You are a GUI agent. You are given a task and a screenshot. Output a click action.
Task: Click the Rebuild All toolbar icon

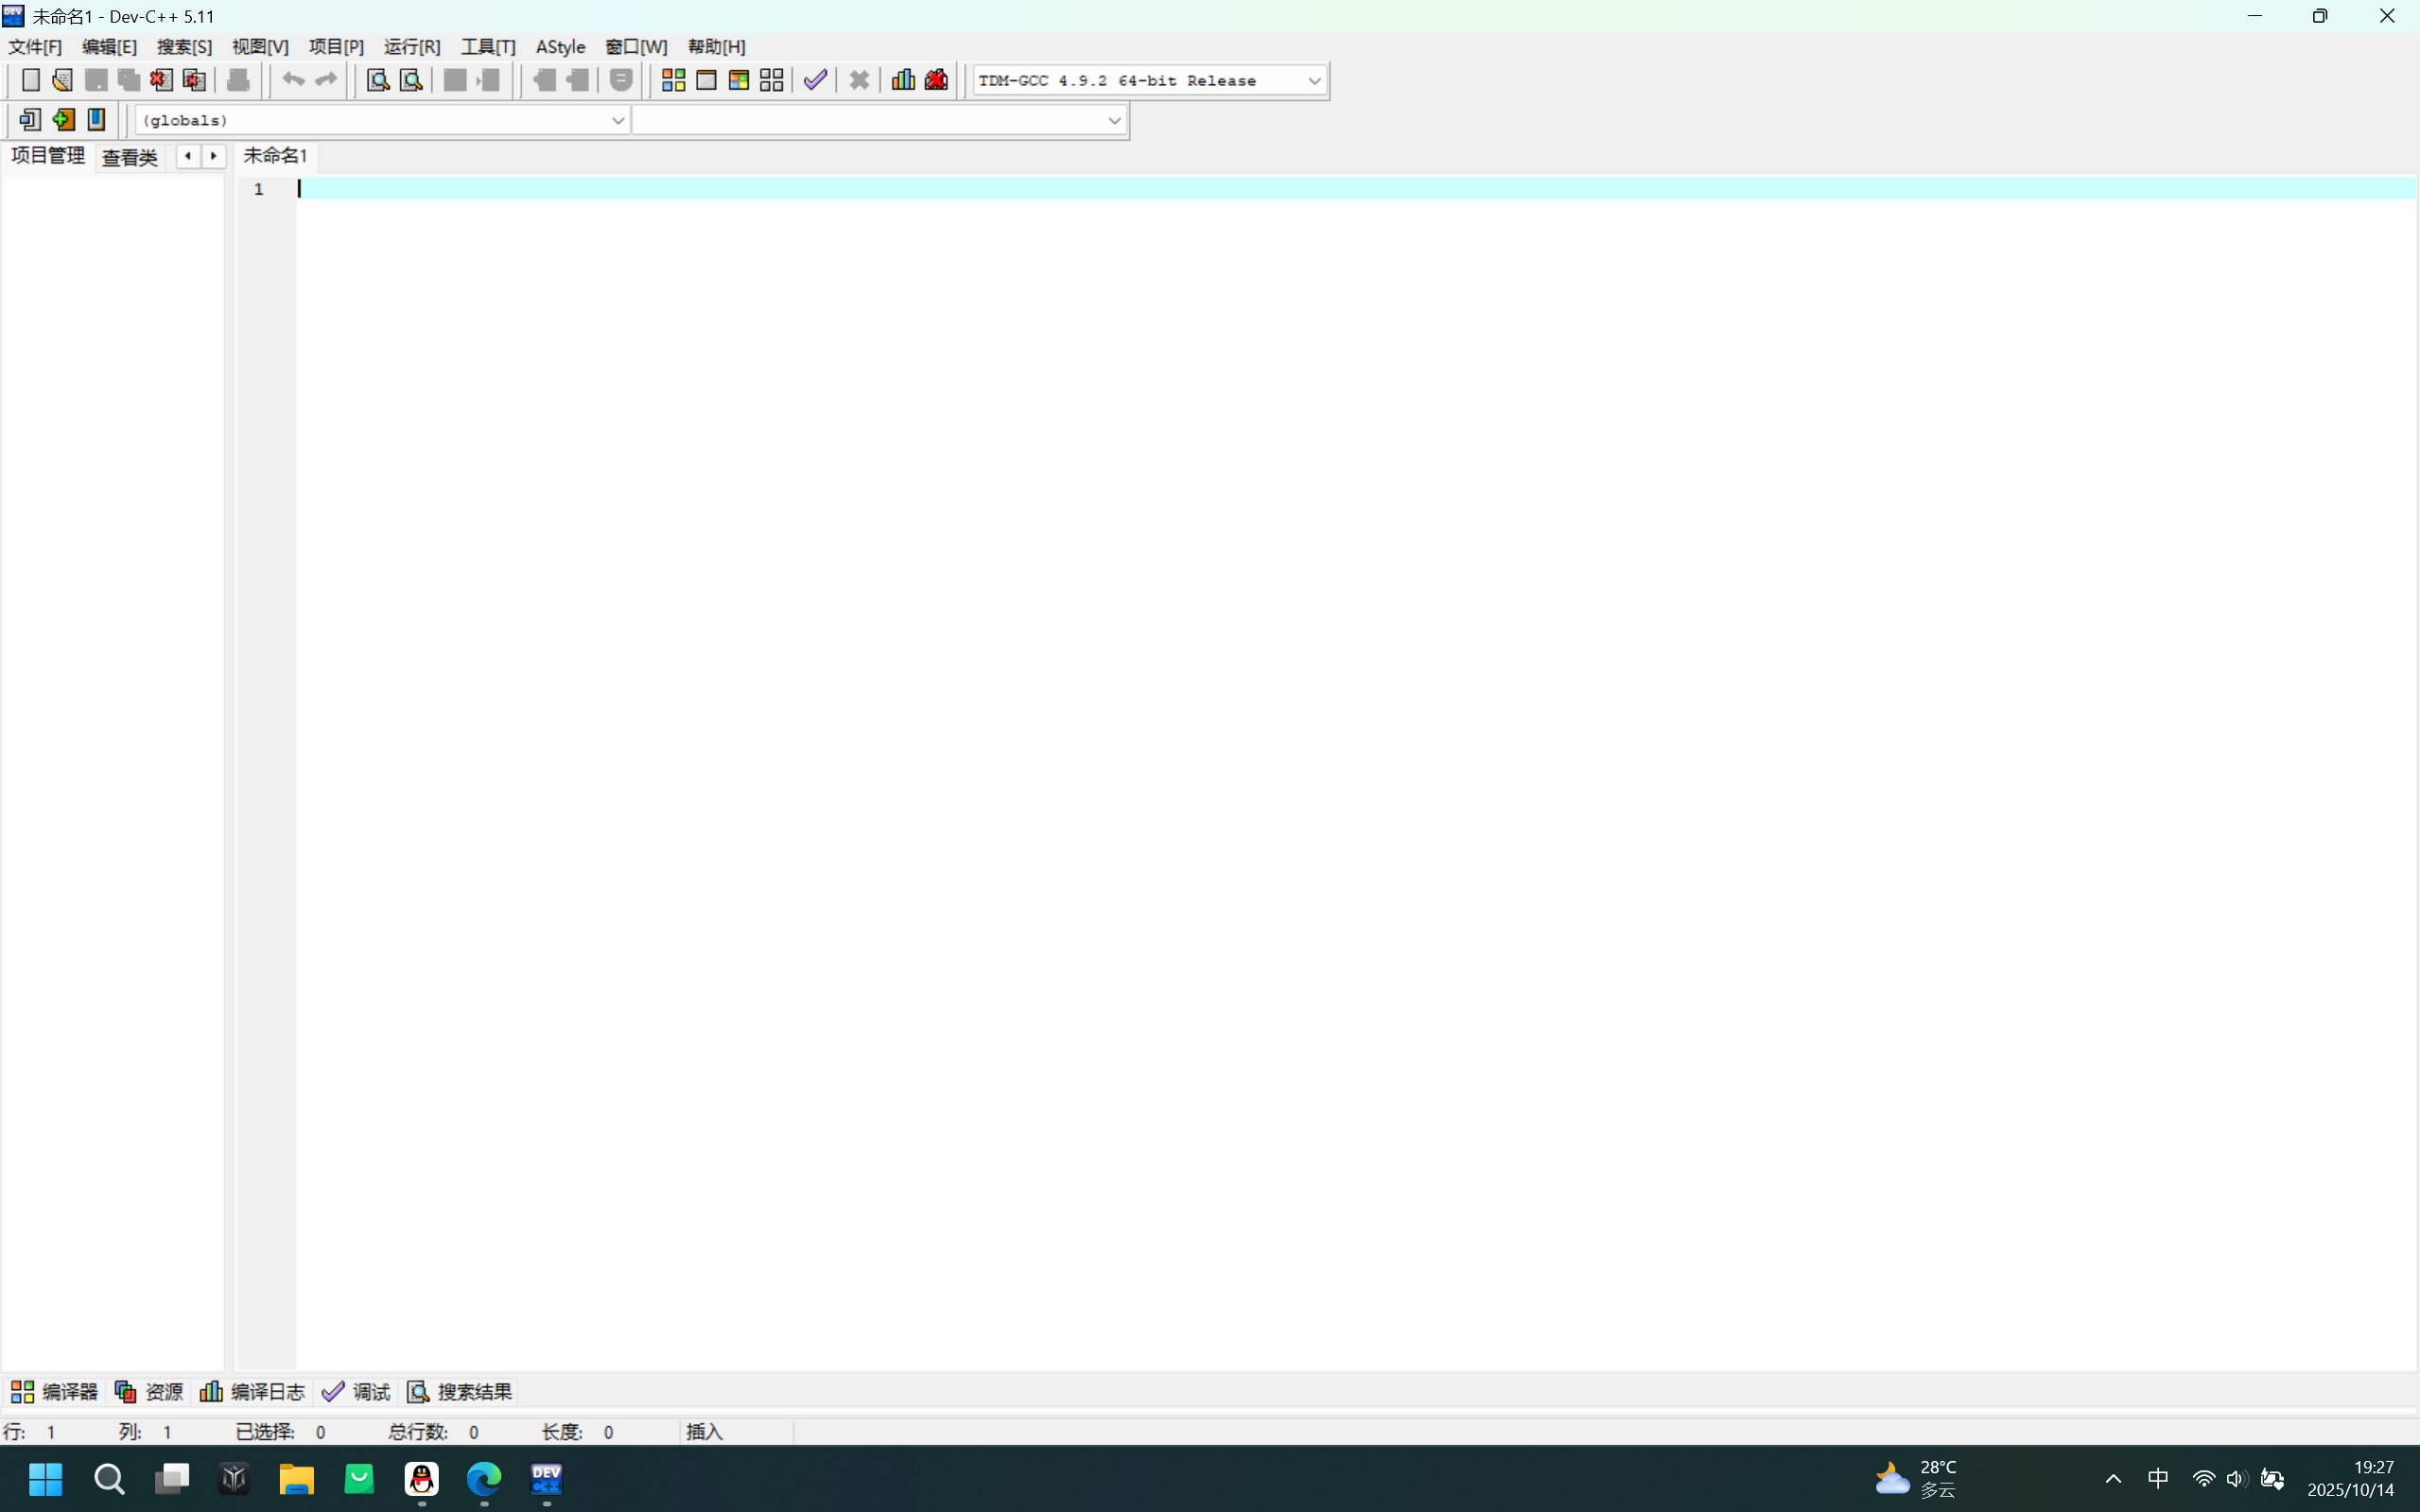(x=771, y=80)
